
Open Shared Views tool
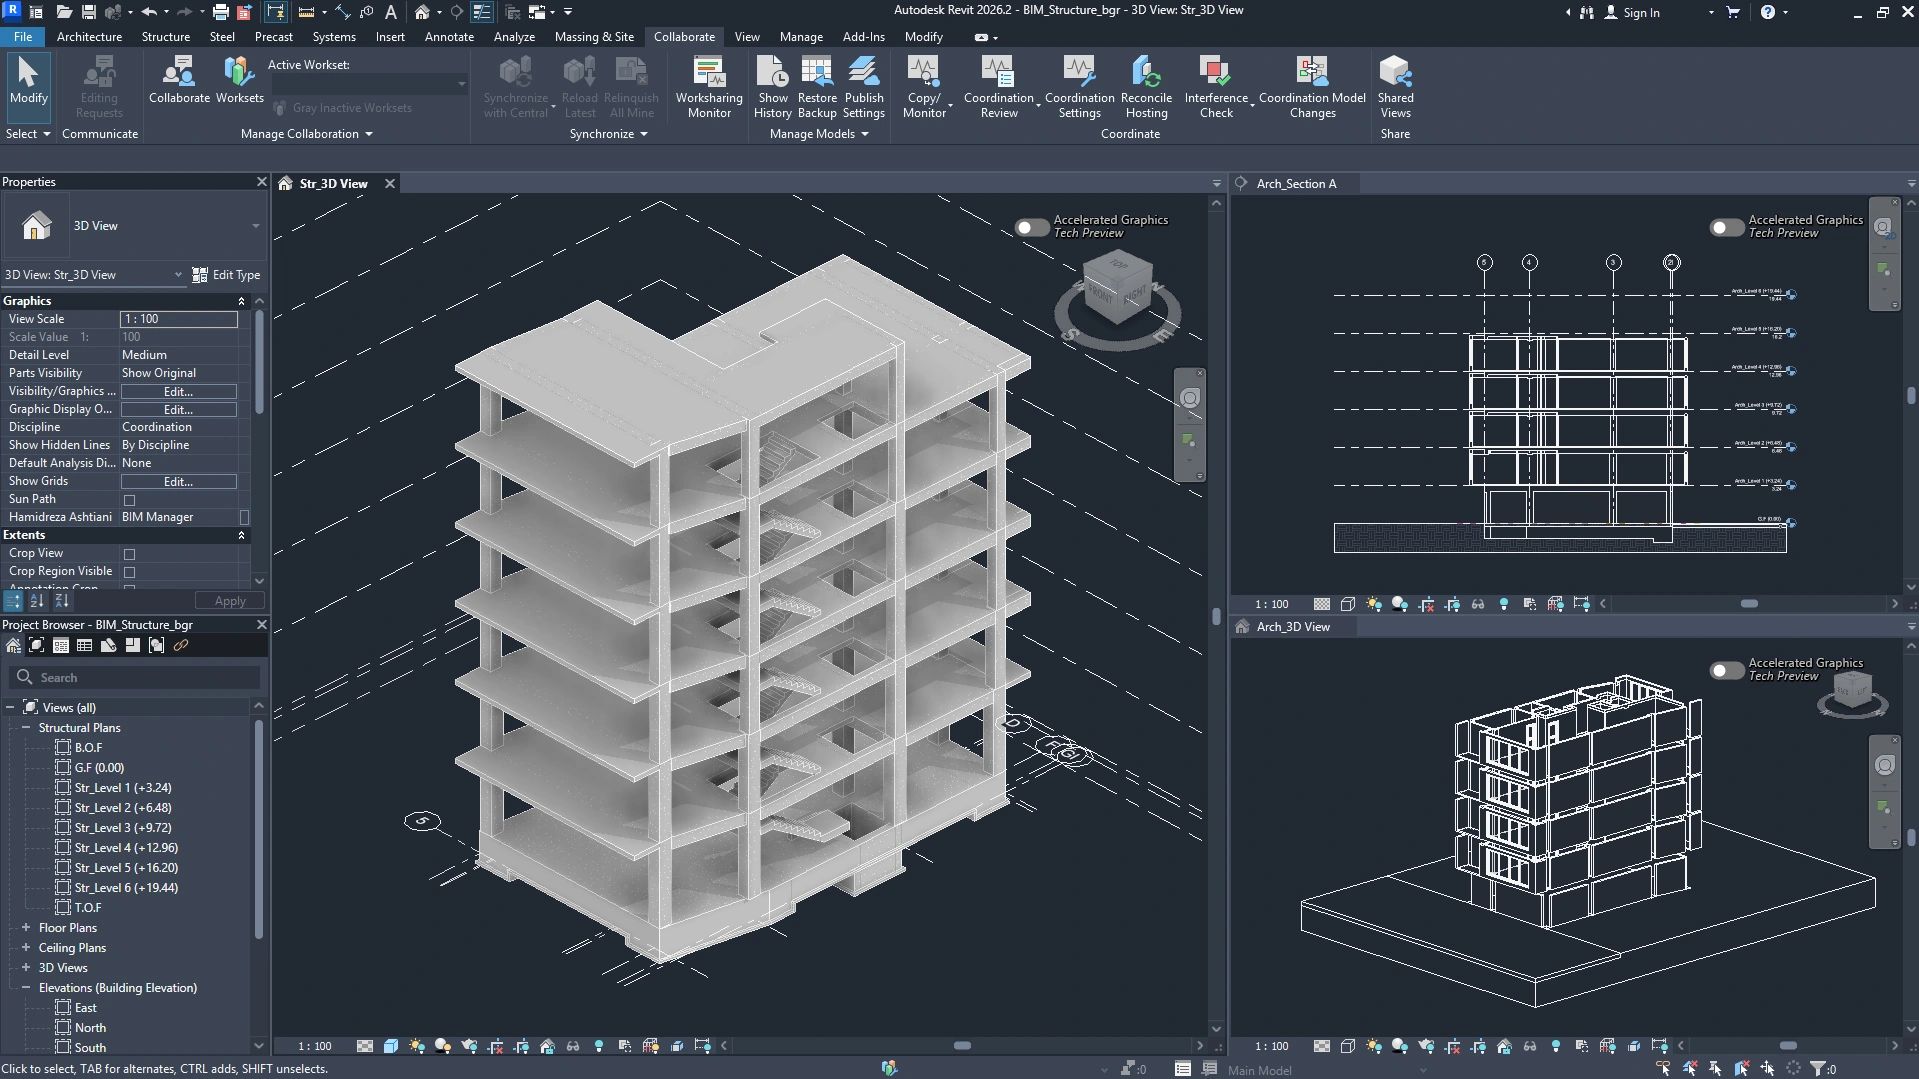click(x=1395, y=87)
